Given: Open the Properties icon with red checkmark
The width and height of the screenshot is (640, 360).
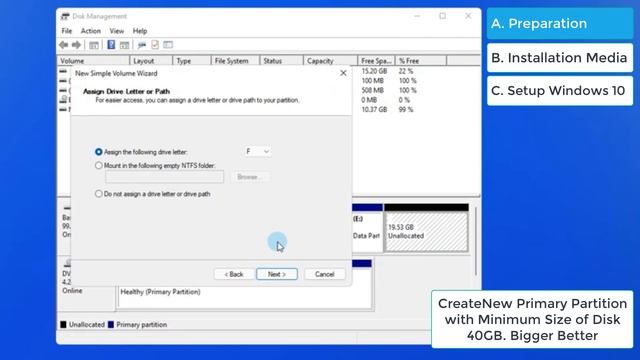Looking at the screenshot, I should (x=155, y=45).
